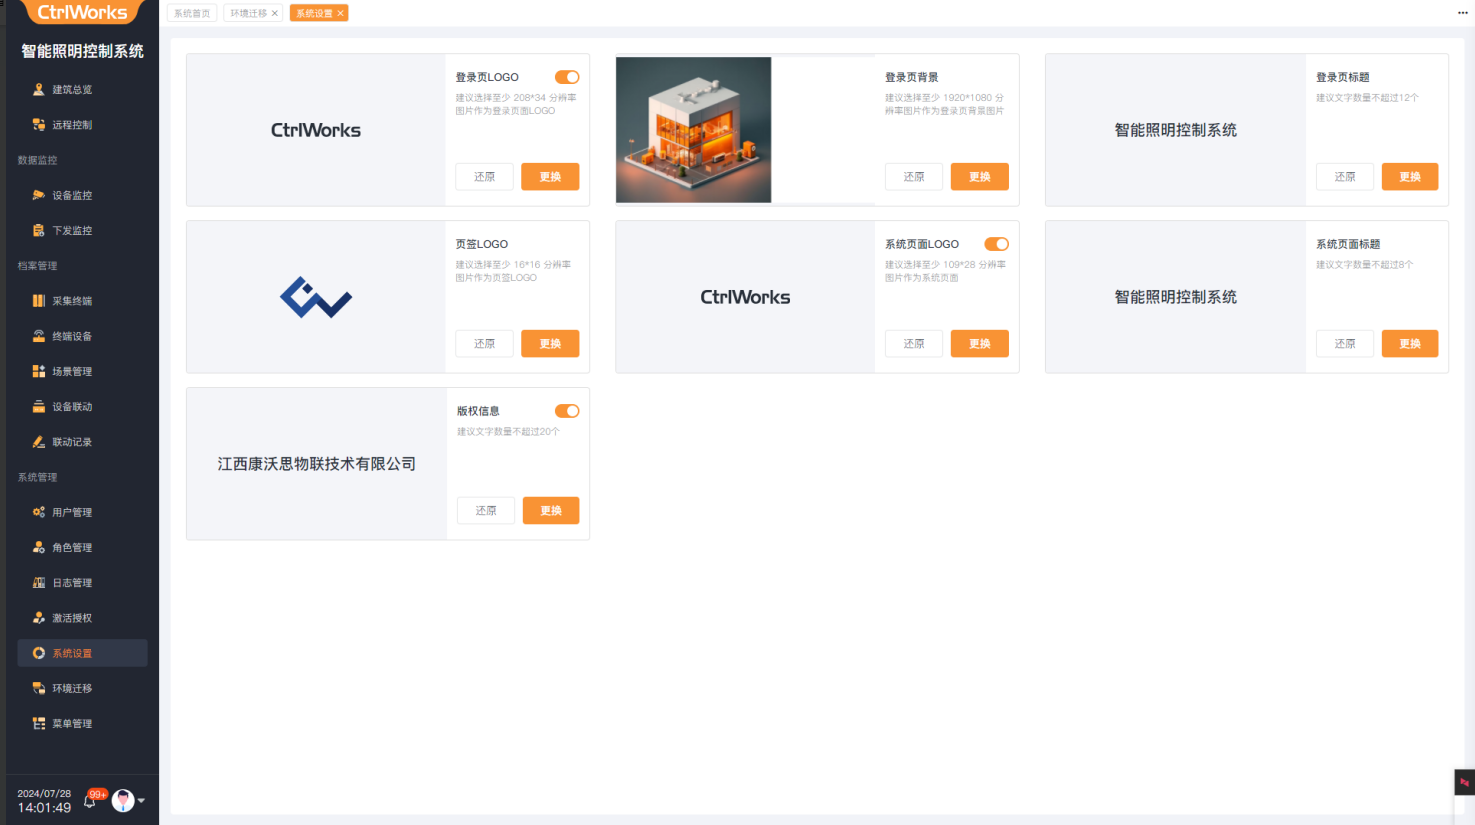The height and width of the screenshot is (825, 1475).
Task: Click the 用户管理 sidebar icon
Action: click(39, 512)
